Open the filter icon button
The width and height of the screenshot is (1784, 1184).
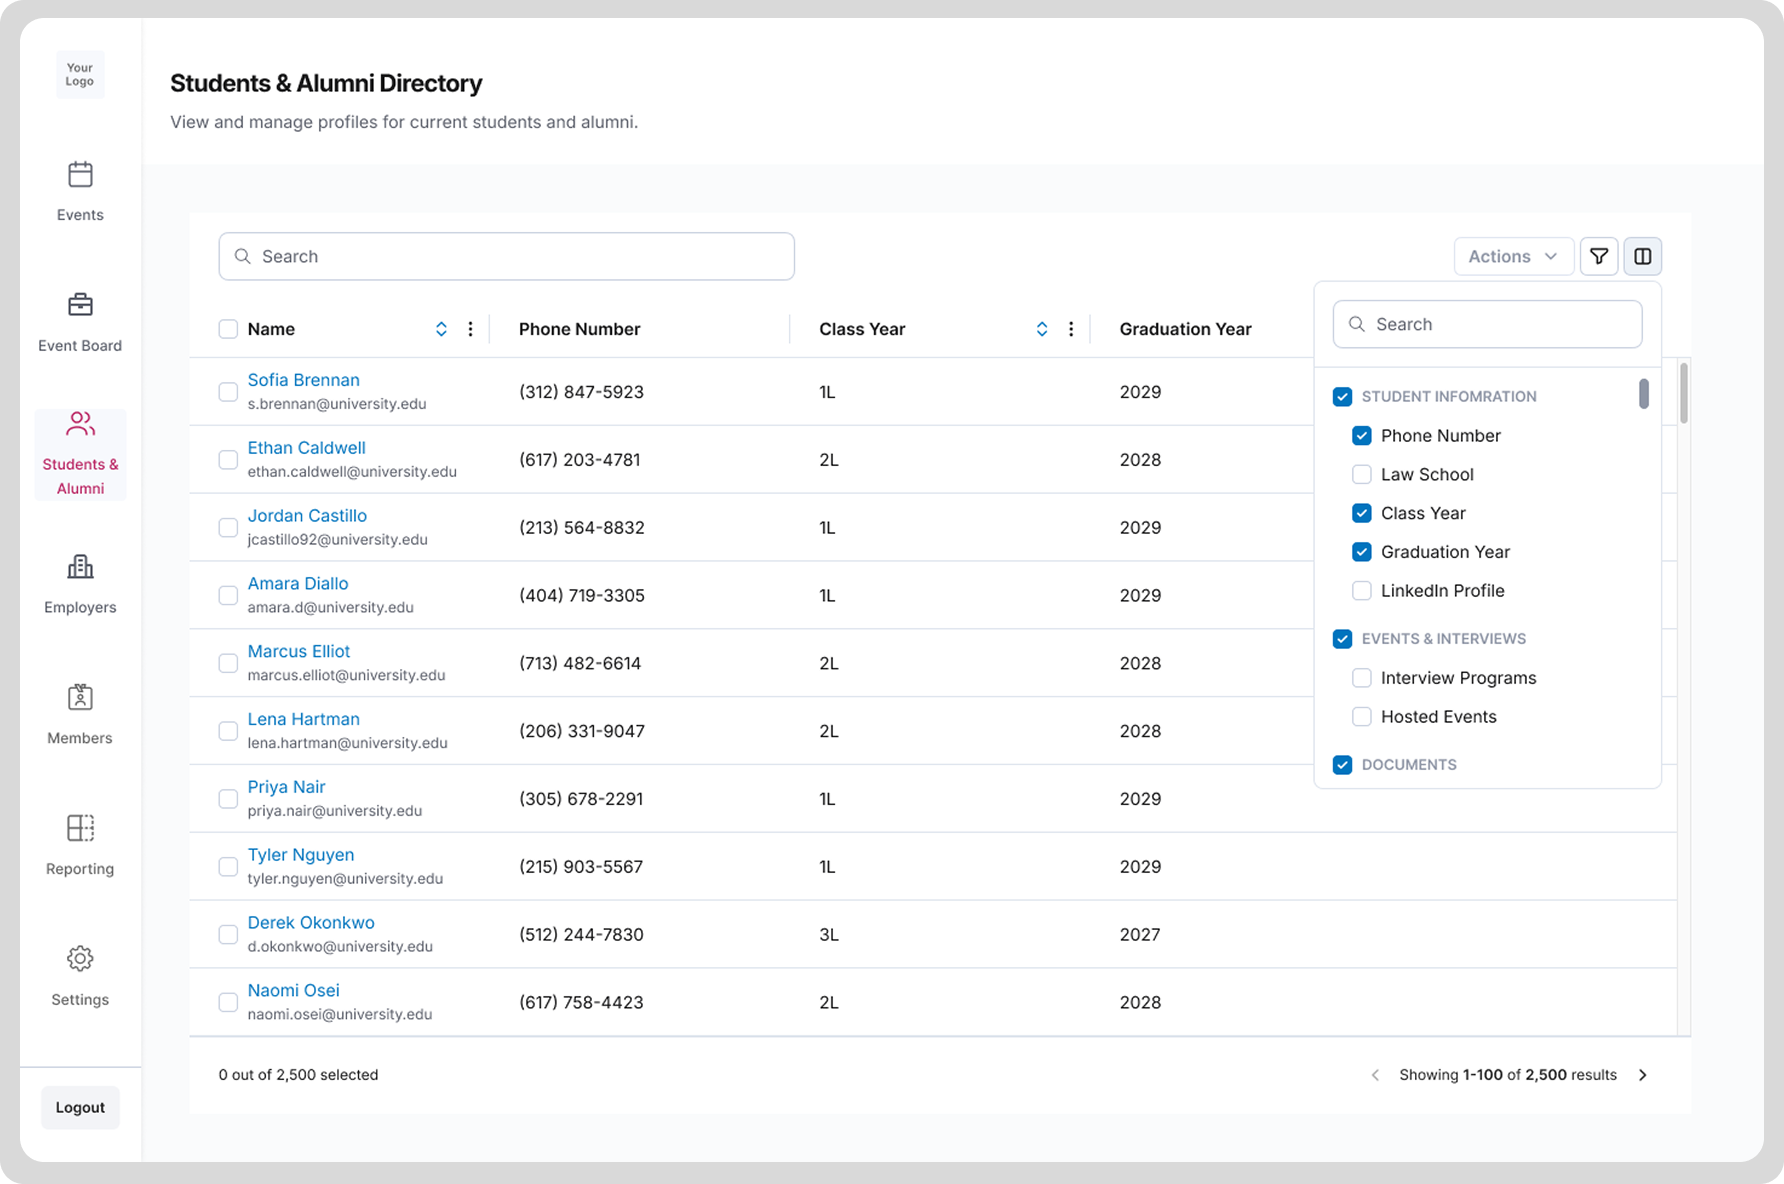click(x=1599, y=256)
